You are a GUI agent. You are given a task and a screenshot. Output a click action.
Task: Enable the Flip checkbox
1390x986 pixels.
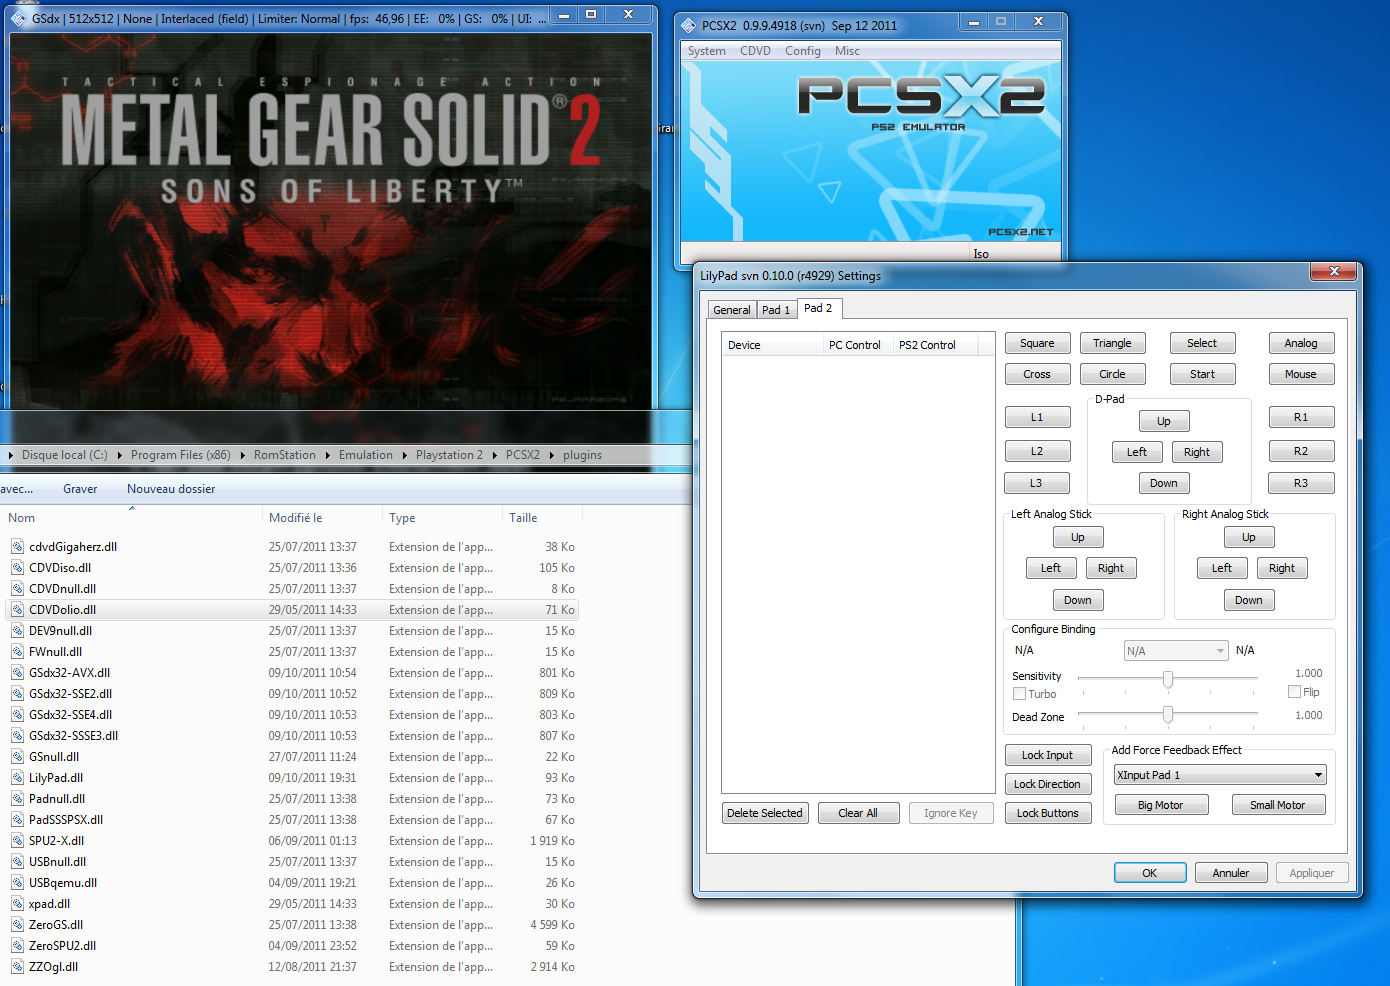click(1294, 692)
